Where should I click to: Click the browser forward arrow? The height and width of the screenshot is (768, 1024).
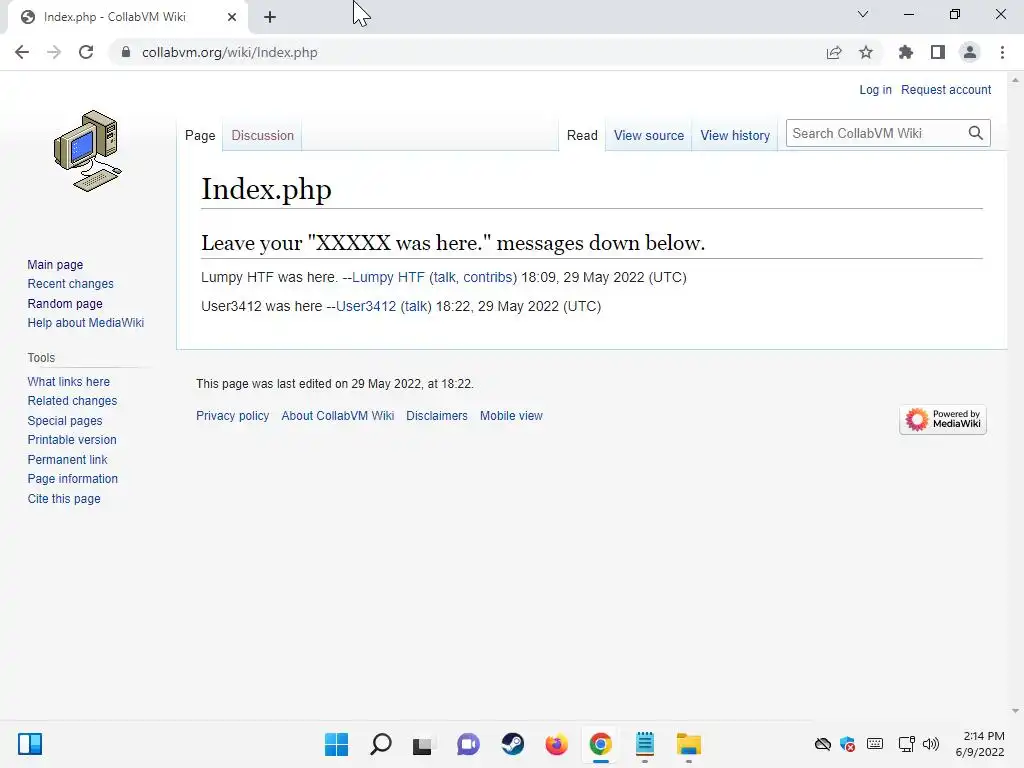pyautogui.click(x=54, y=52)
